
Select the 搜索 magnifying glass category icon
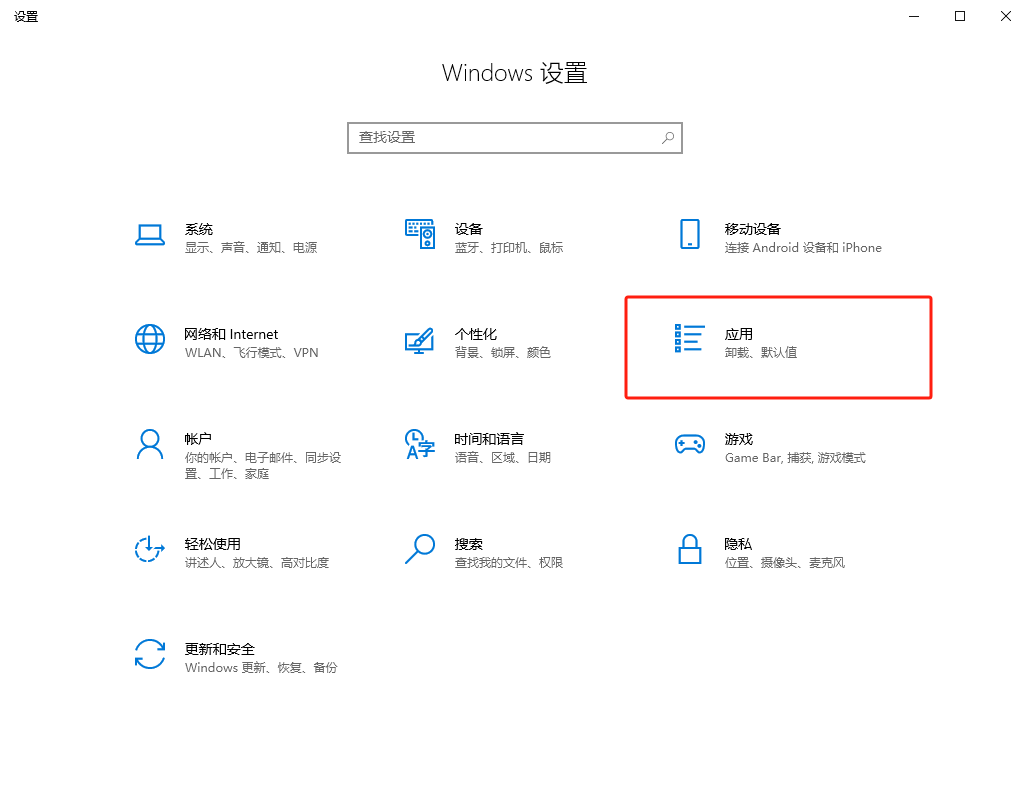pyautogui.click(x=420, y=549)
